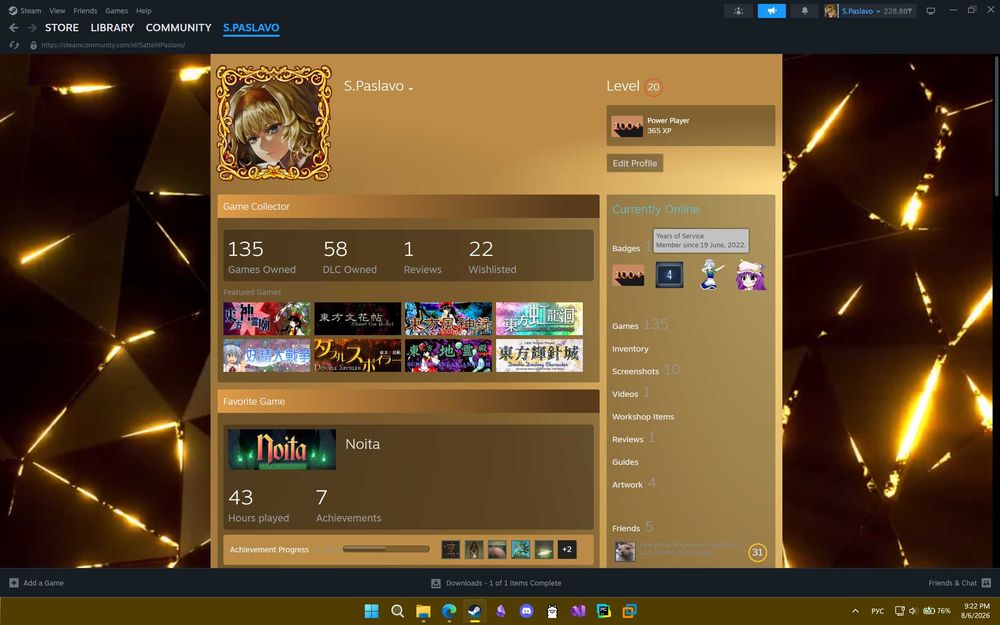
Task: Open the Noita game banner
Action: (281, 450)
